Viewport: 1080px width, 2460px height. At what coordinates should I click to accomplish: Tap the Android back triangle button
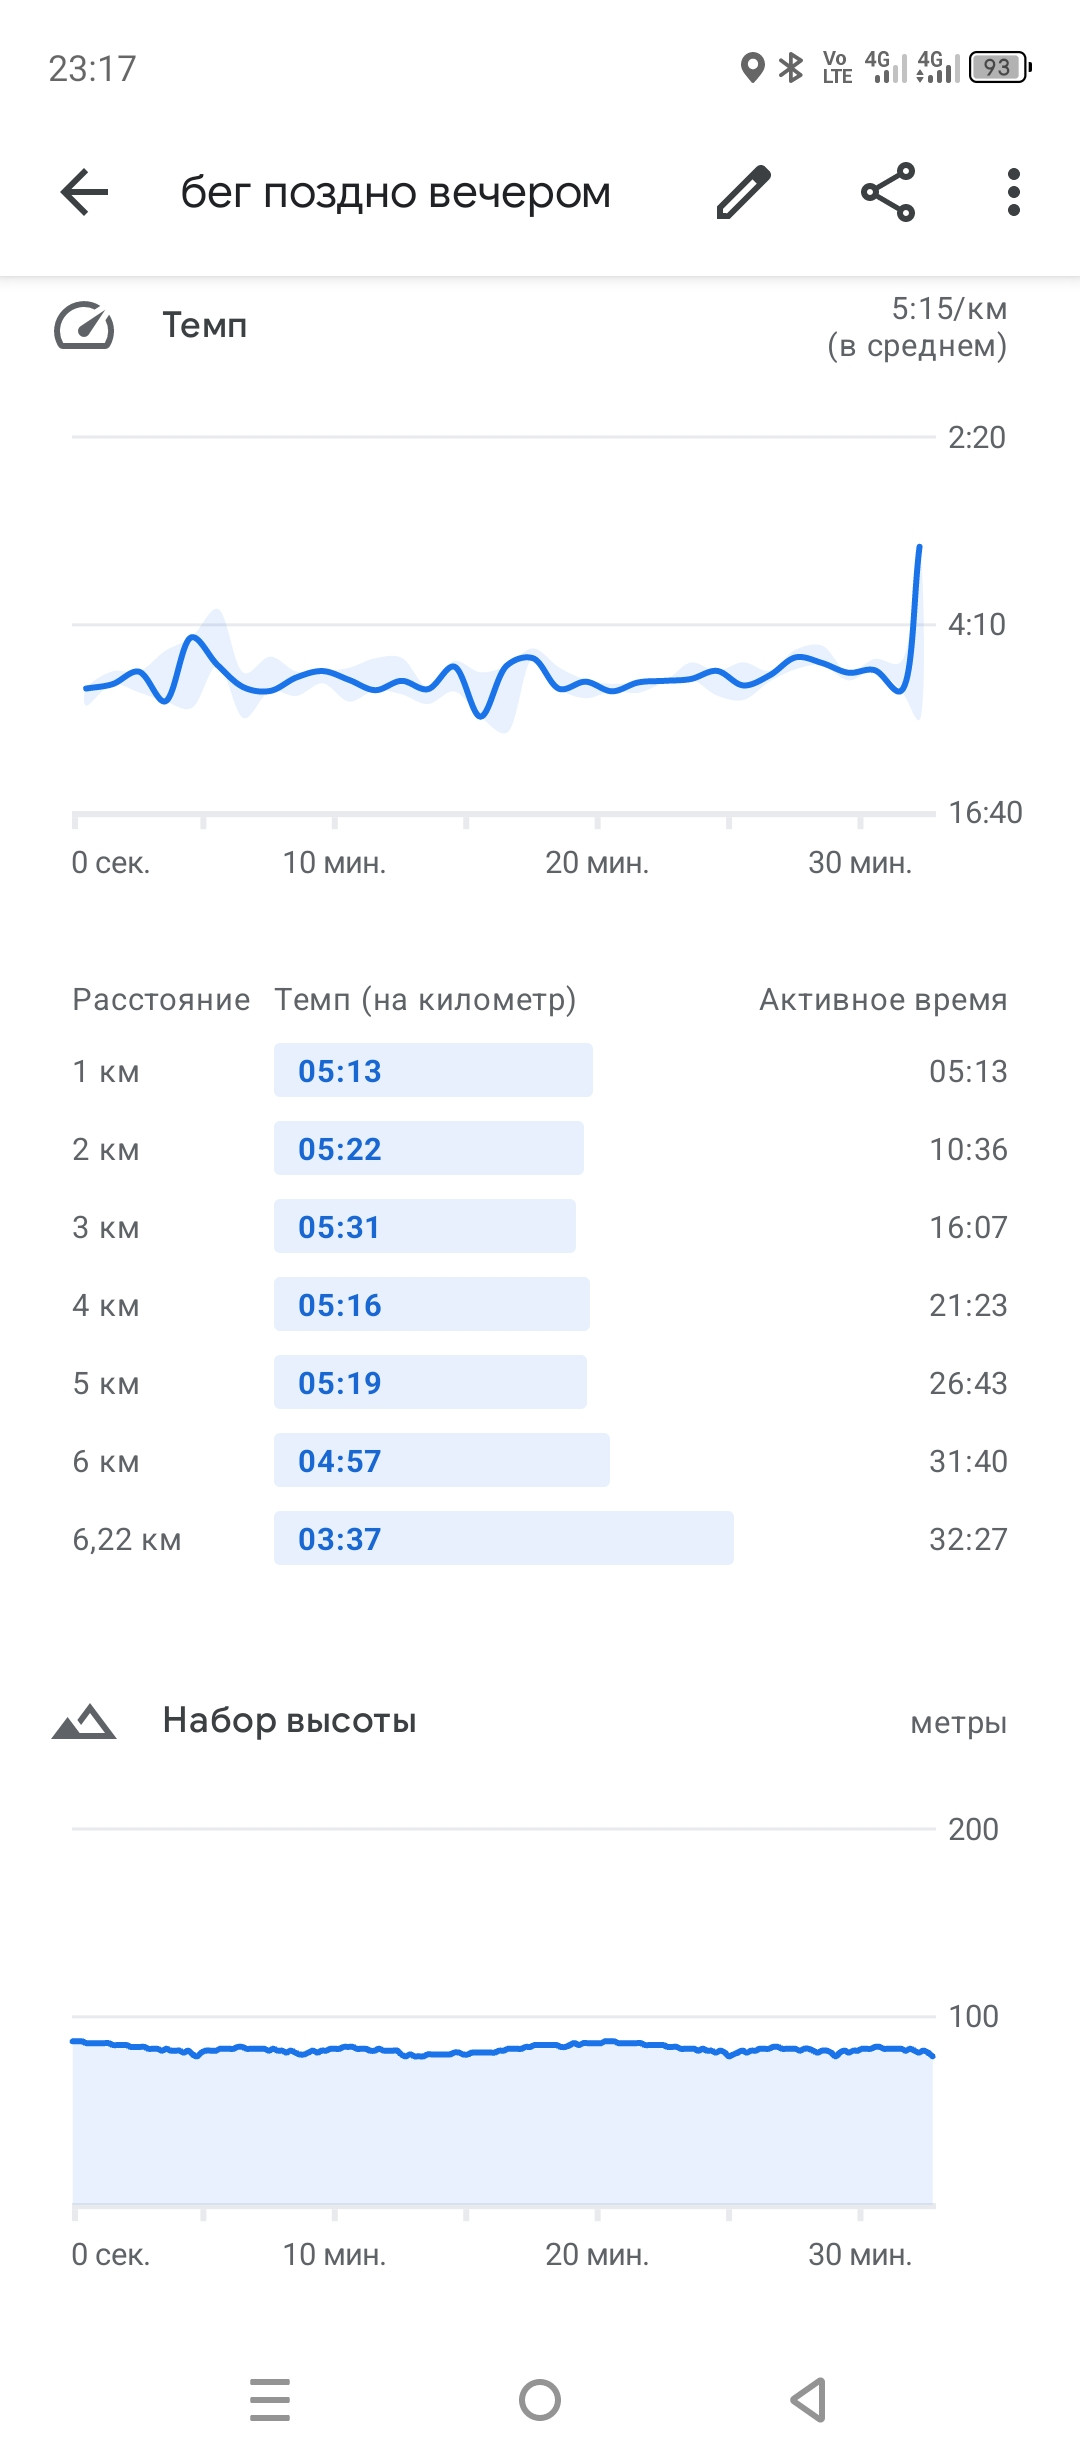click(808, 2400)
